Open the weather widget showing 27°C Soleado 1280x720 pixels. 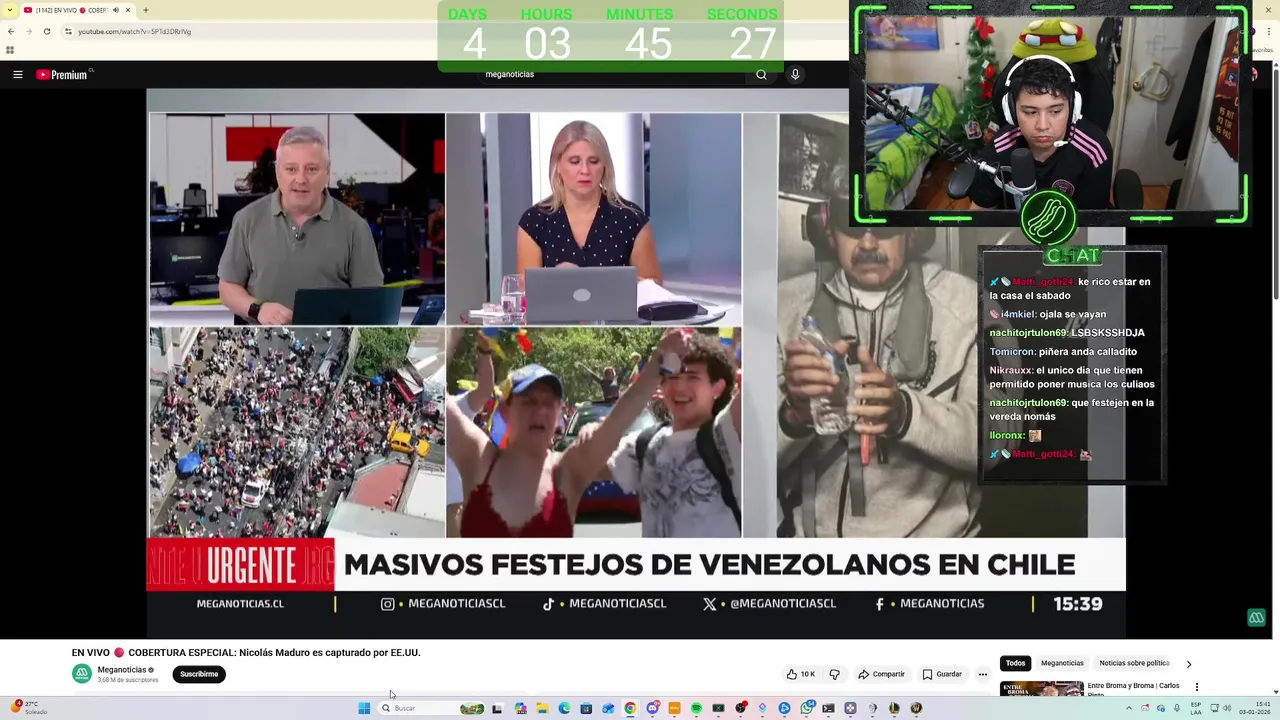pos(30,708)
